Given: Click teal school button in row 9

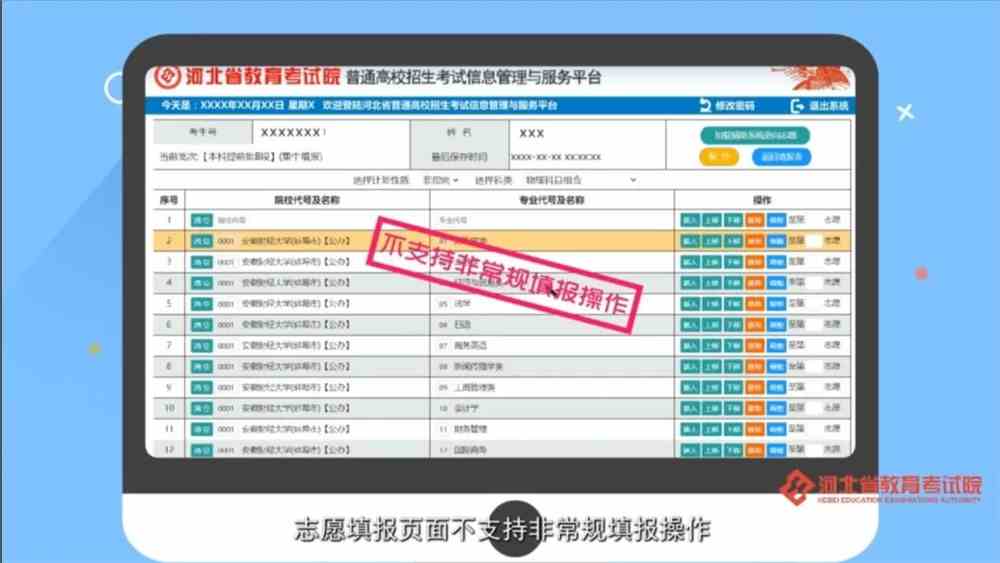Looking at the screenshot, I should pos(202,388).
